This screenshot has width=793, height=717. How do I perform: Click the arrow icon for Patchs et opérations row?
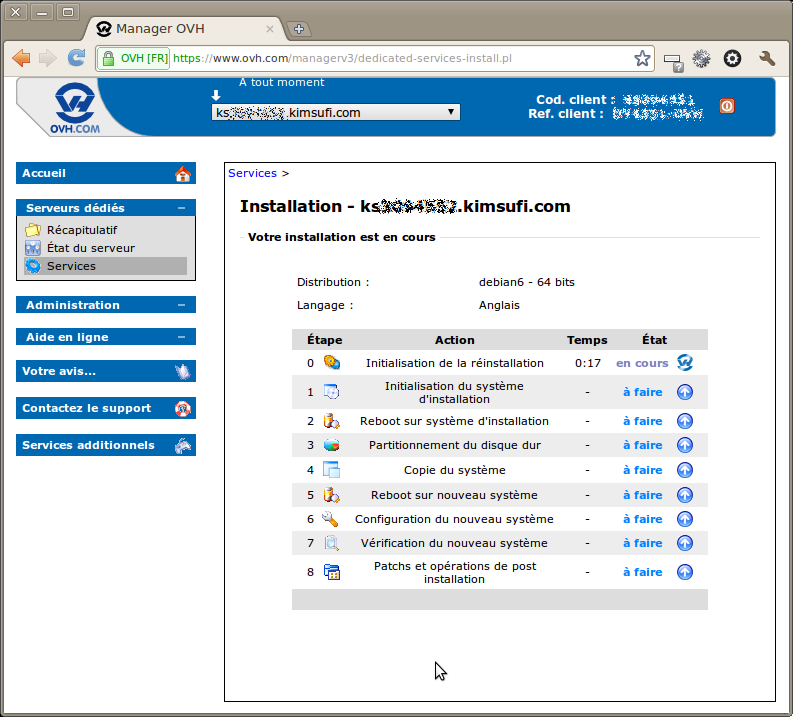click(x=685, y=572)
